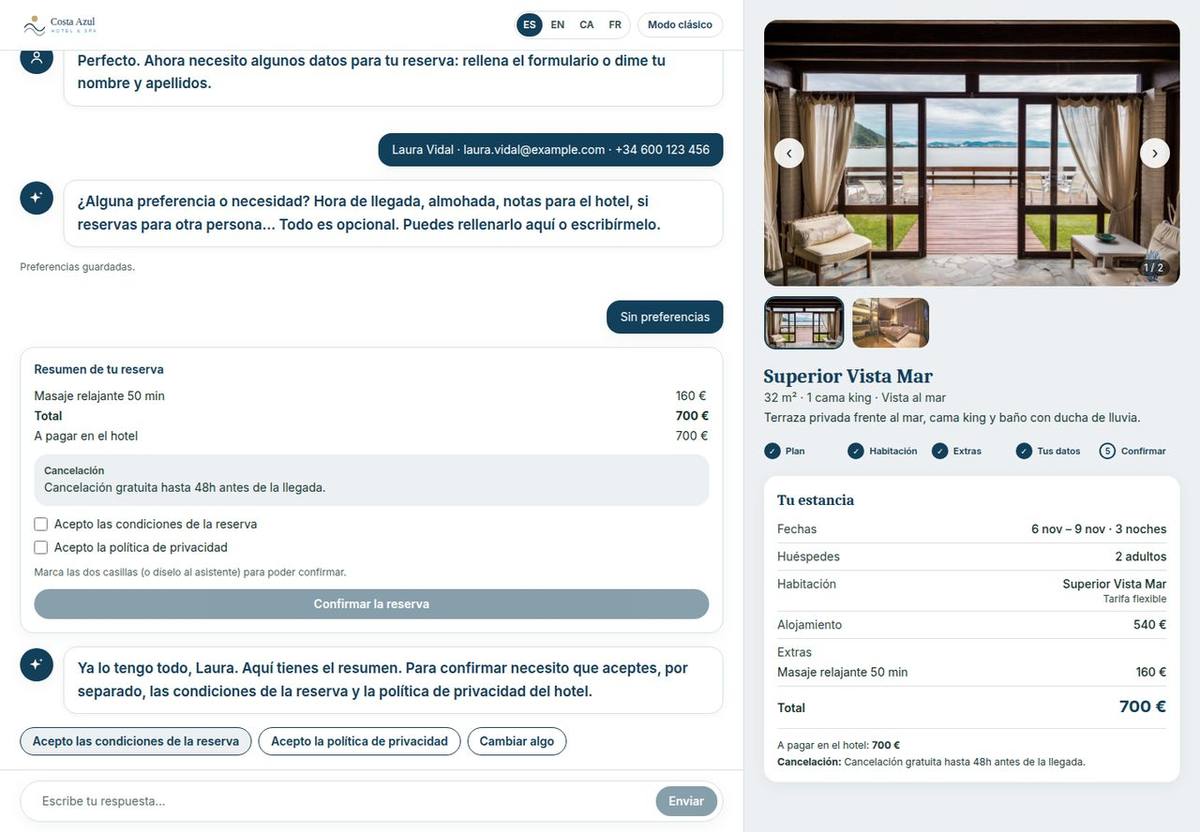Click the Habitación step checkmark icon
The height and width of the screenshot is (832, 1200).
[856, 451]
